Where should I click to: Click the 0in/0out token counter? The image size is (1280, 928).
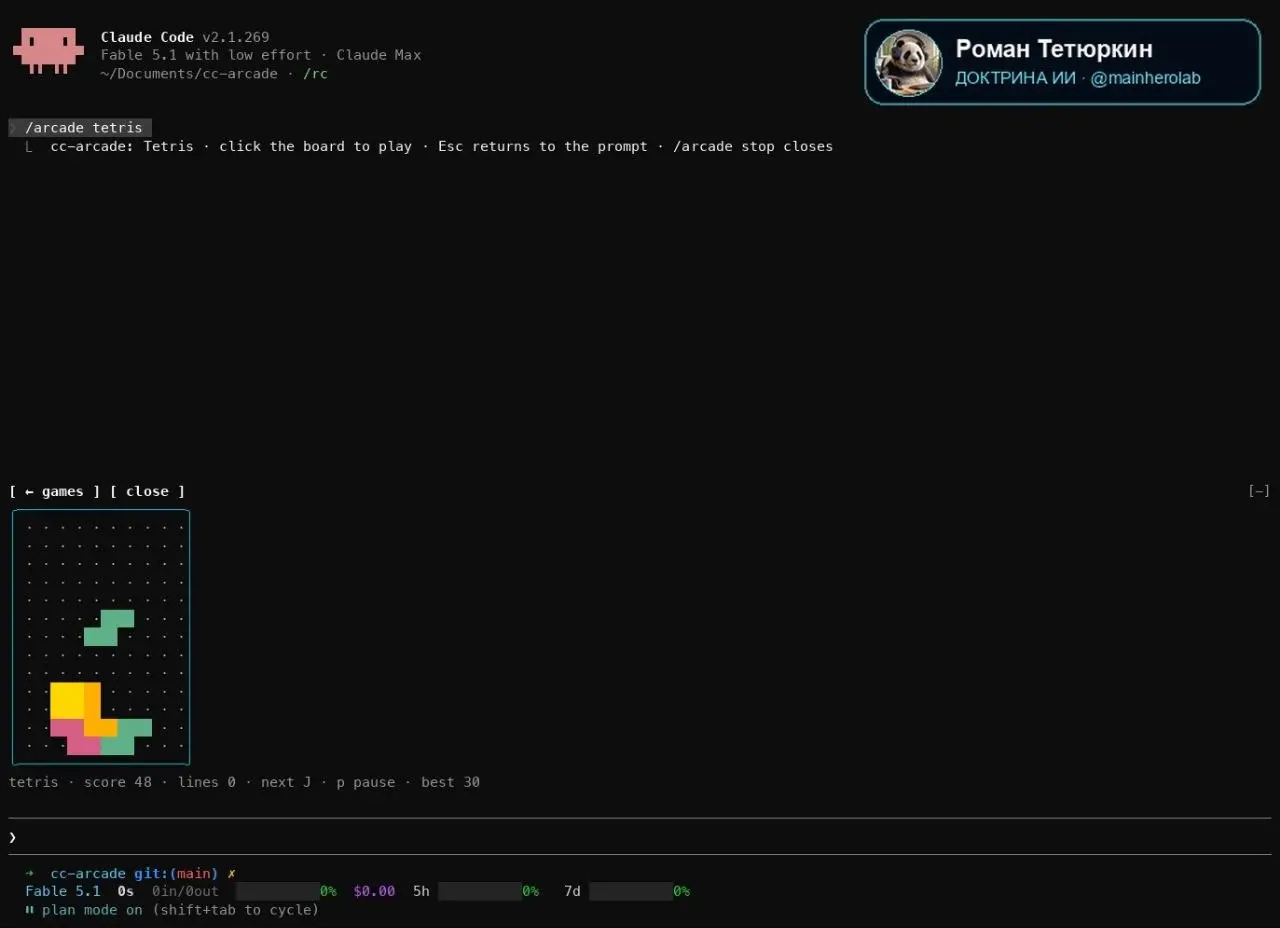[185, 891]
